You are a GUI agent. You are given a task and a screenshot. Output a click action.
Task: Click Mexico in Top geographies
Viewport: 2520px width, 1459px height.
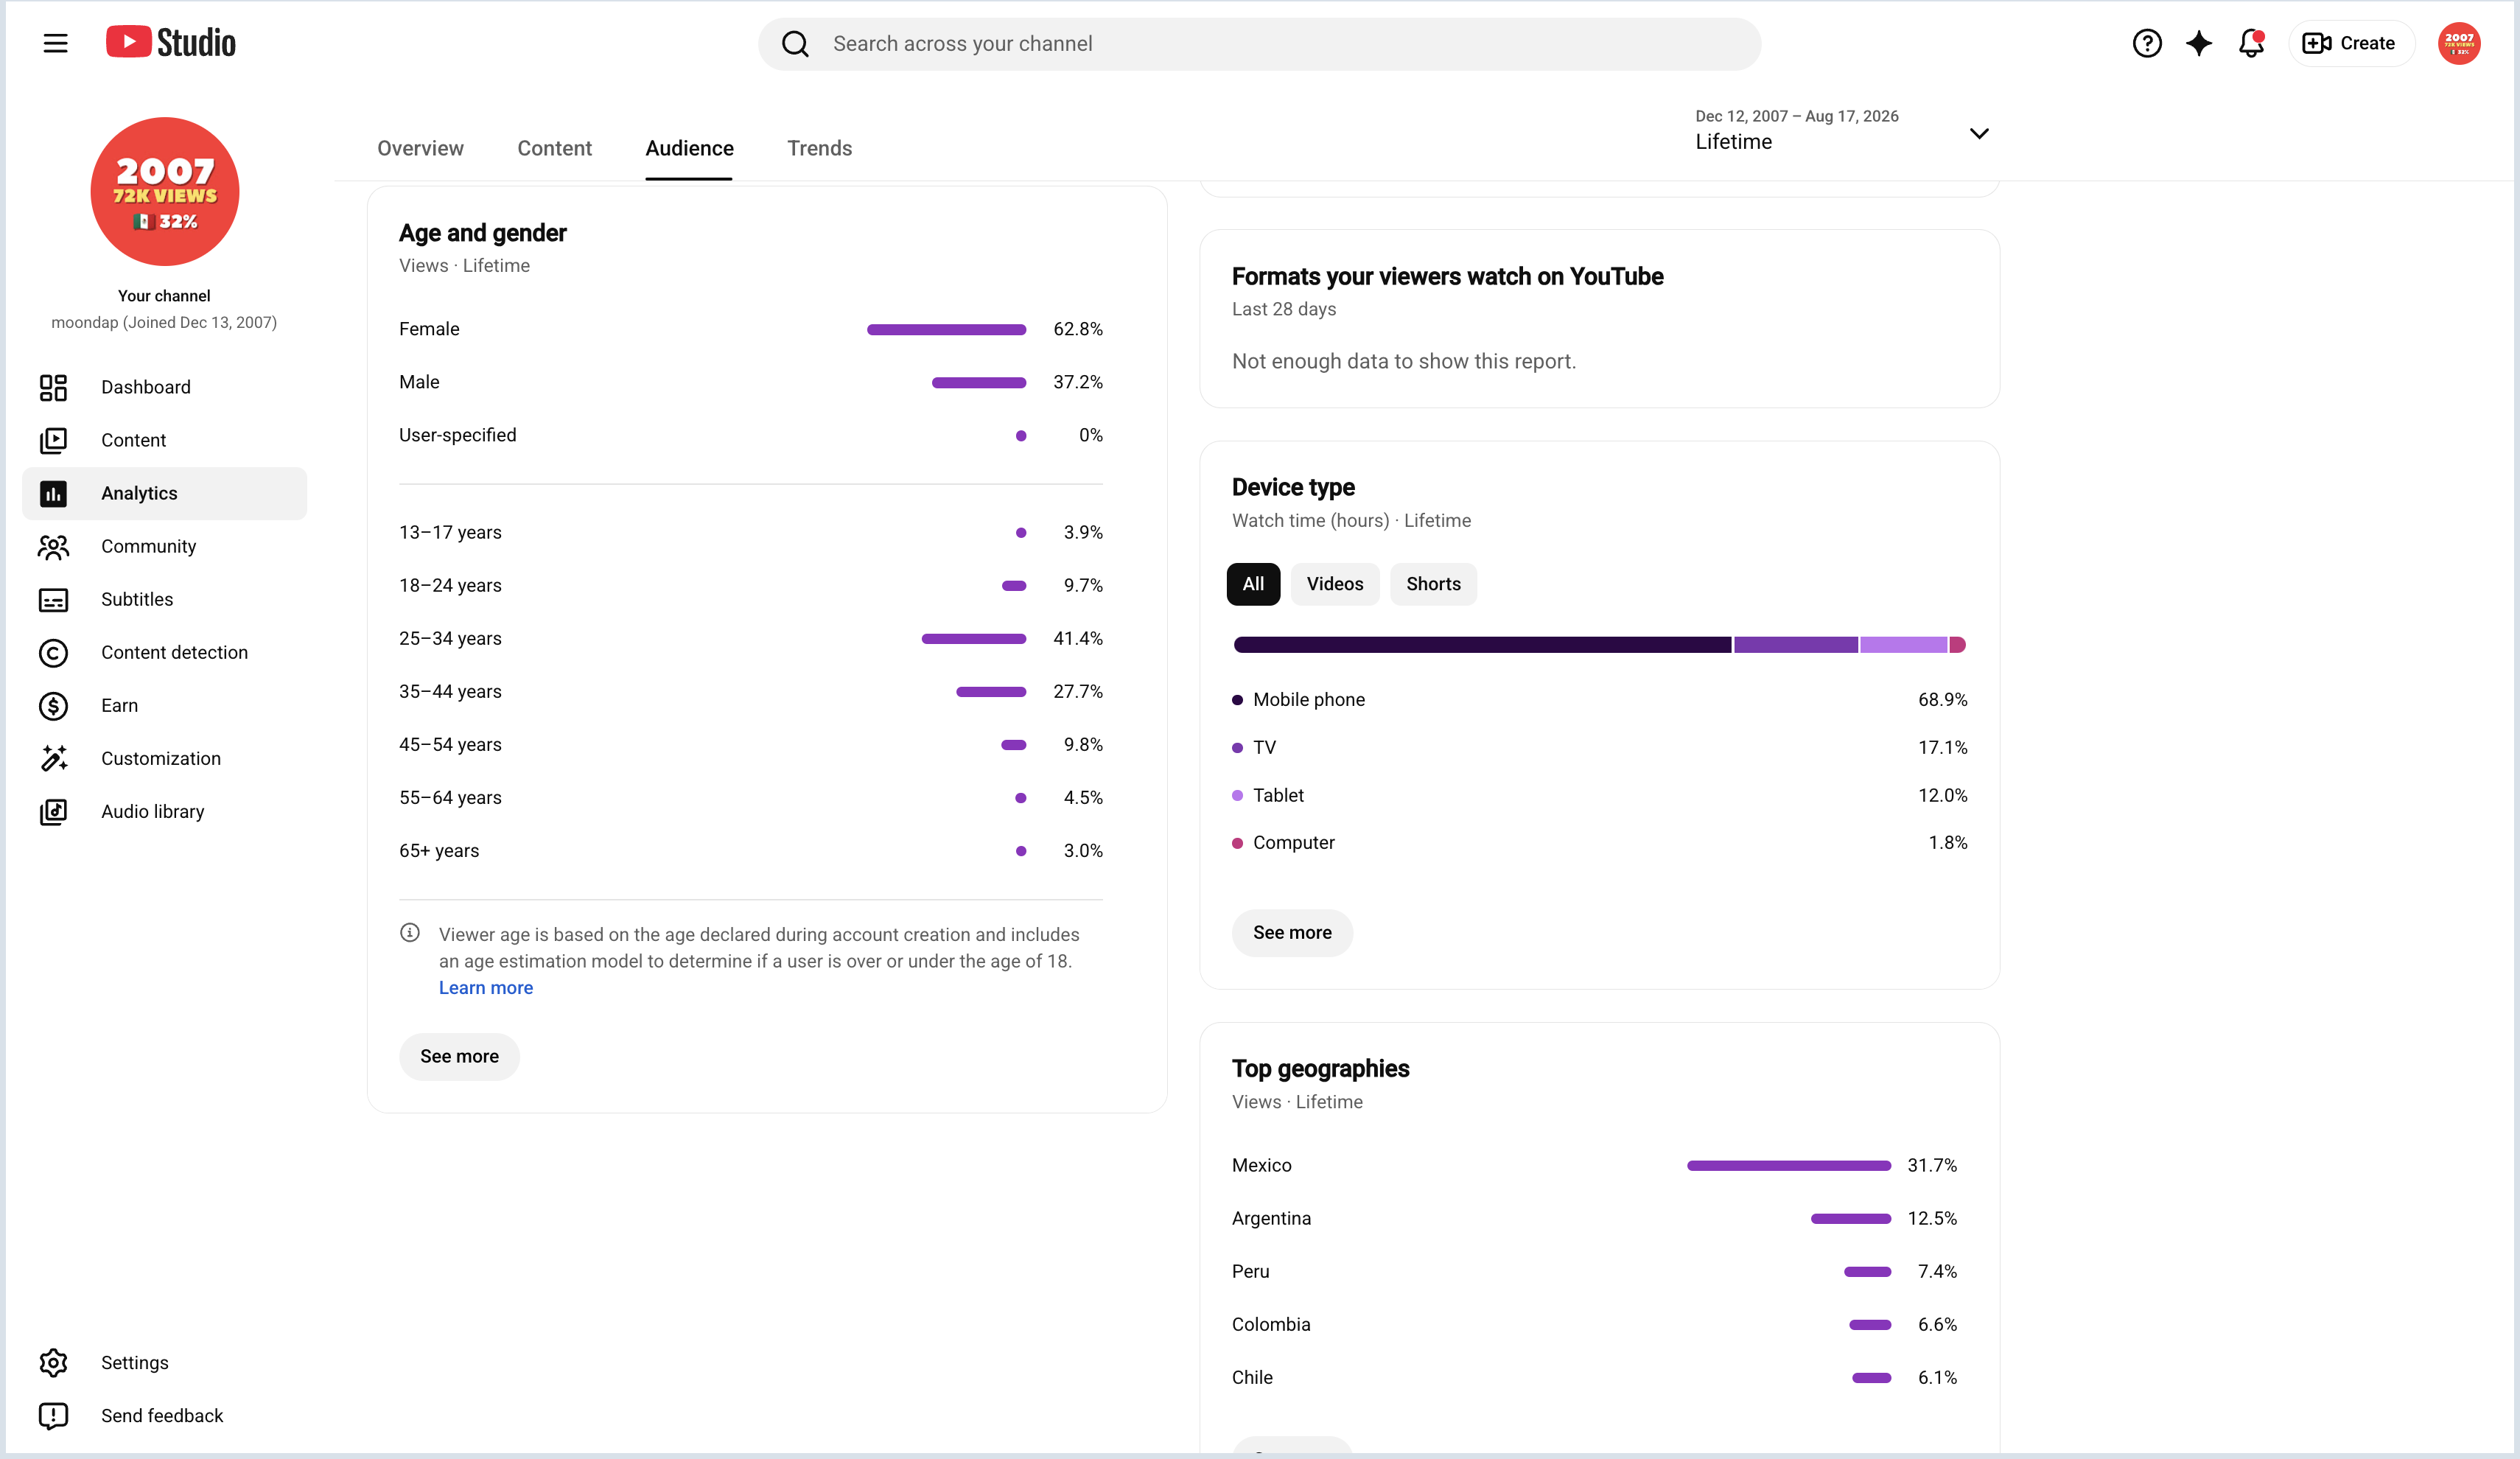(1595, 1165)
